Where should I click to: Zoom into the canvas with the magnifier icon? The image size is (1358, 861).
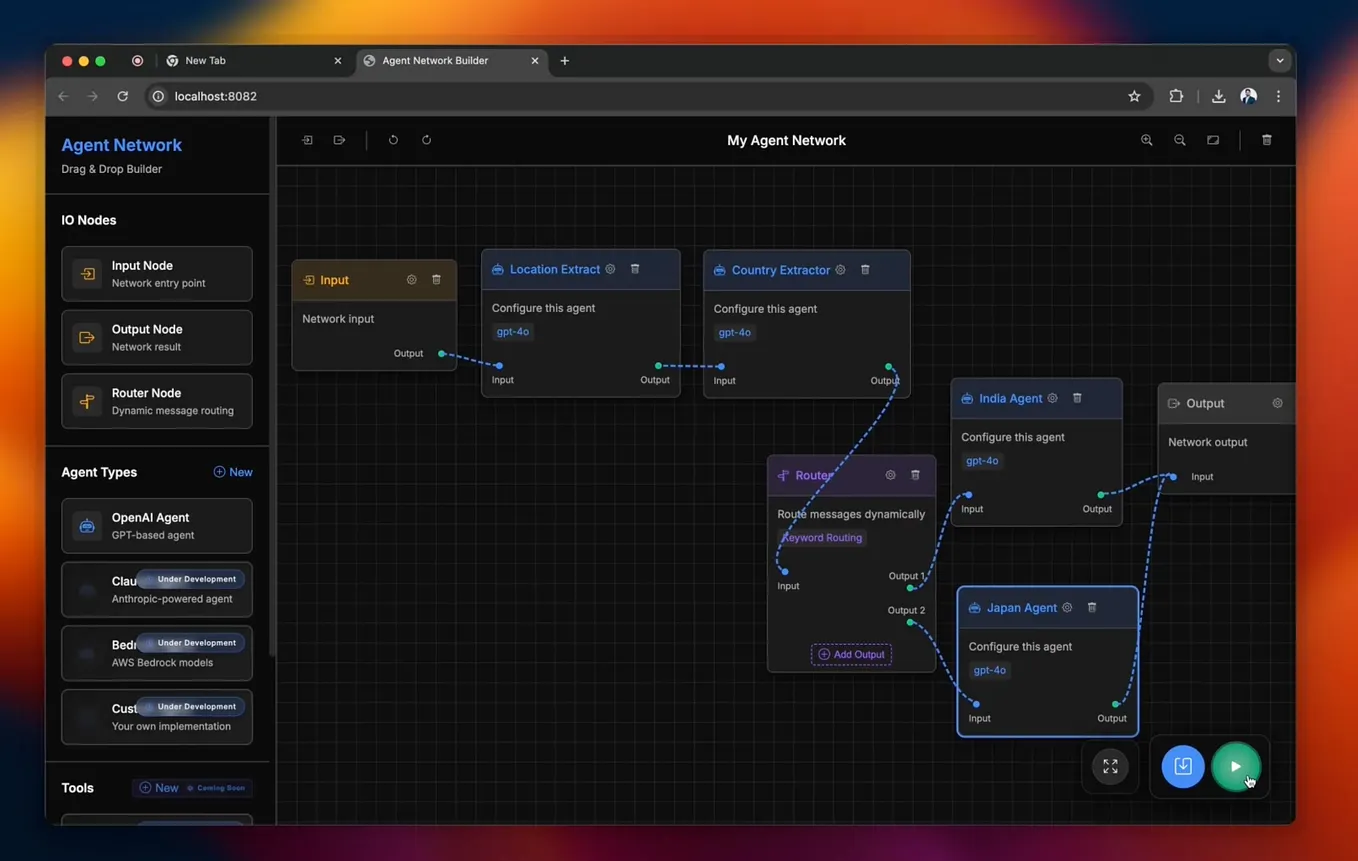1146,140
